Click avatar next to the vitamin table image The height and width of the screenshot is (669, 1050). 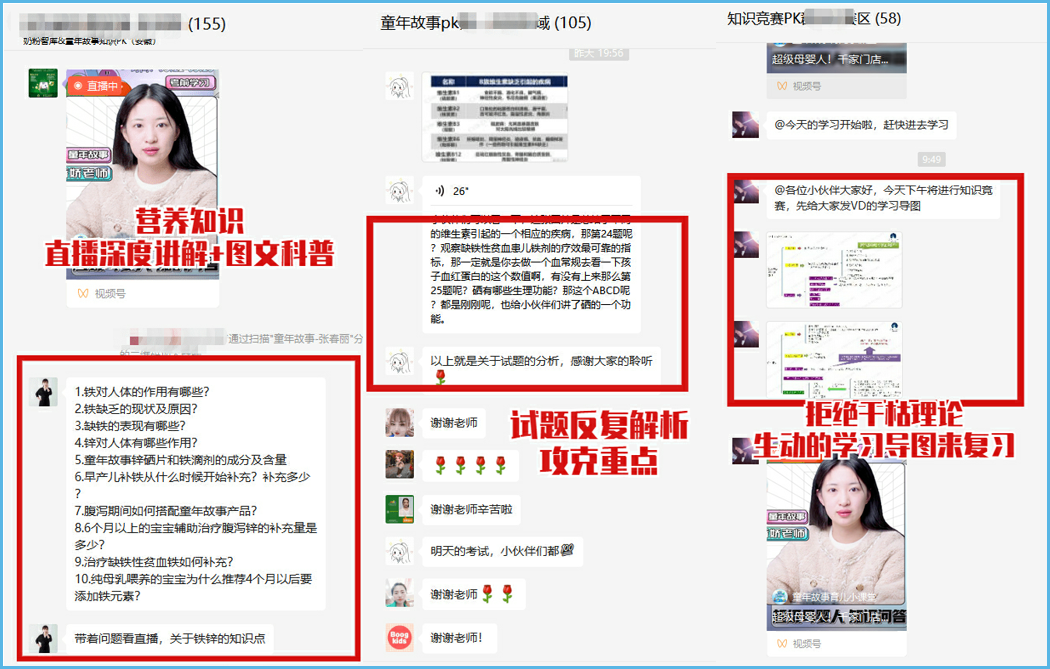400,86
